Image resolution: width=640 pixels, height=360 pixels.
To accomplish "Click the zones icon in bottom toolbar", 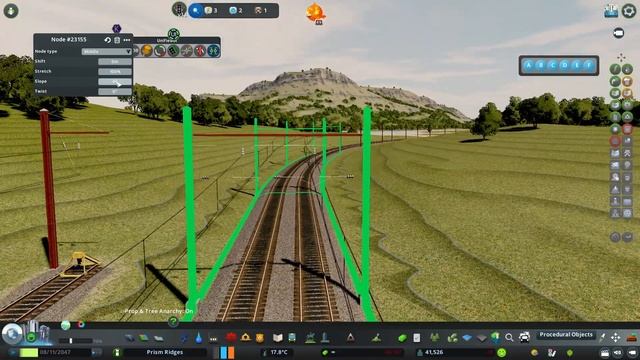I will [x=144, y=338].
